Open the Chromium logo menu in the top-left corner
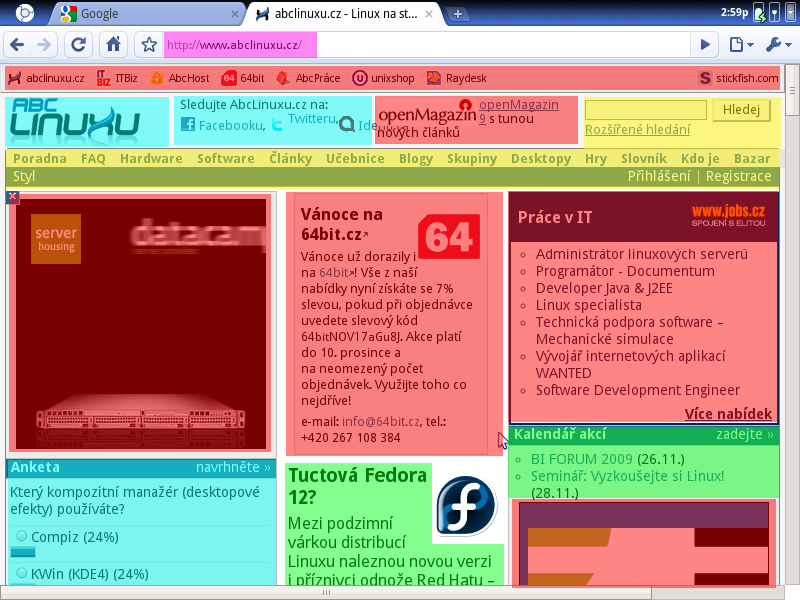 tap(23, 13)
